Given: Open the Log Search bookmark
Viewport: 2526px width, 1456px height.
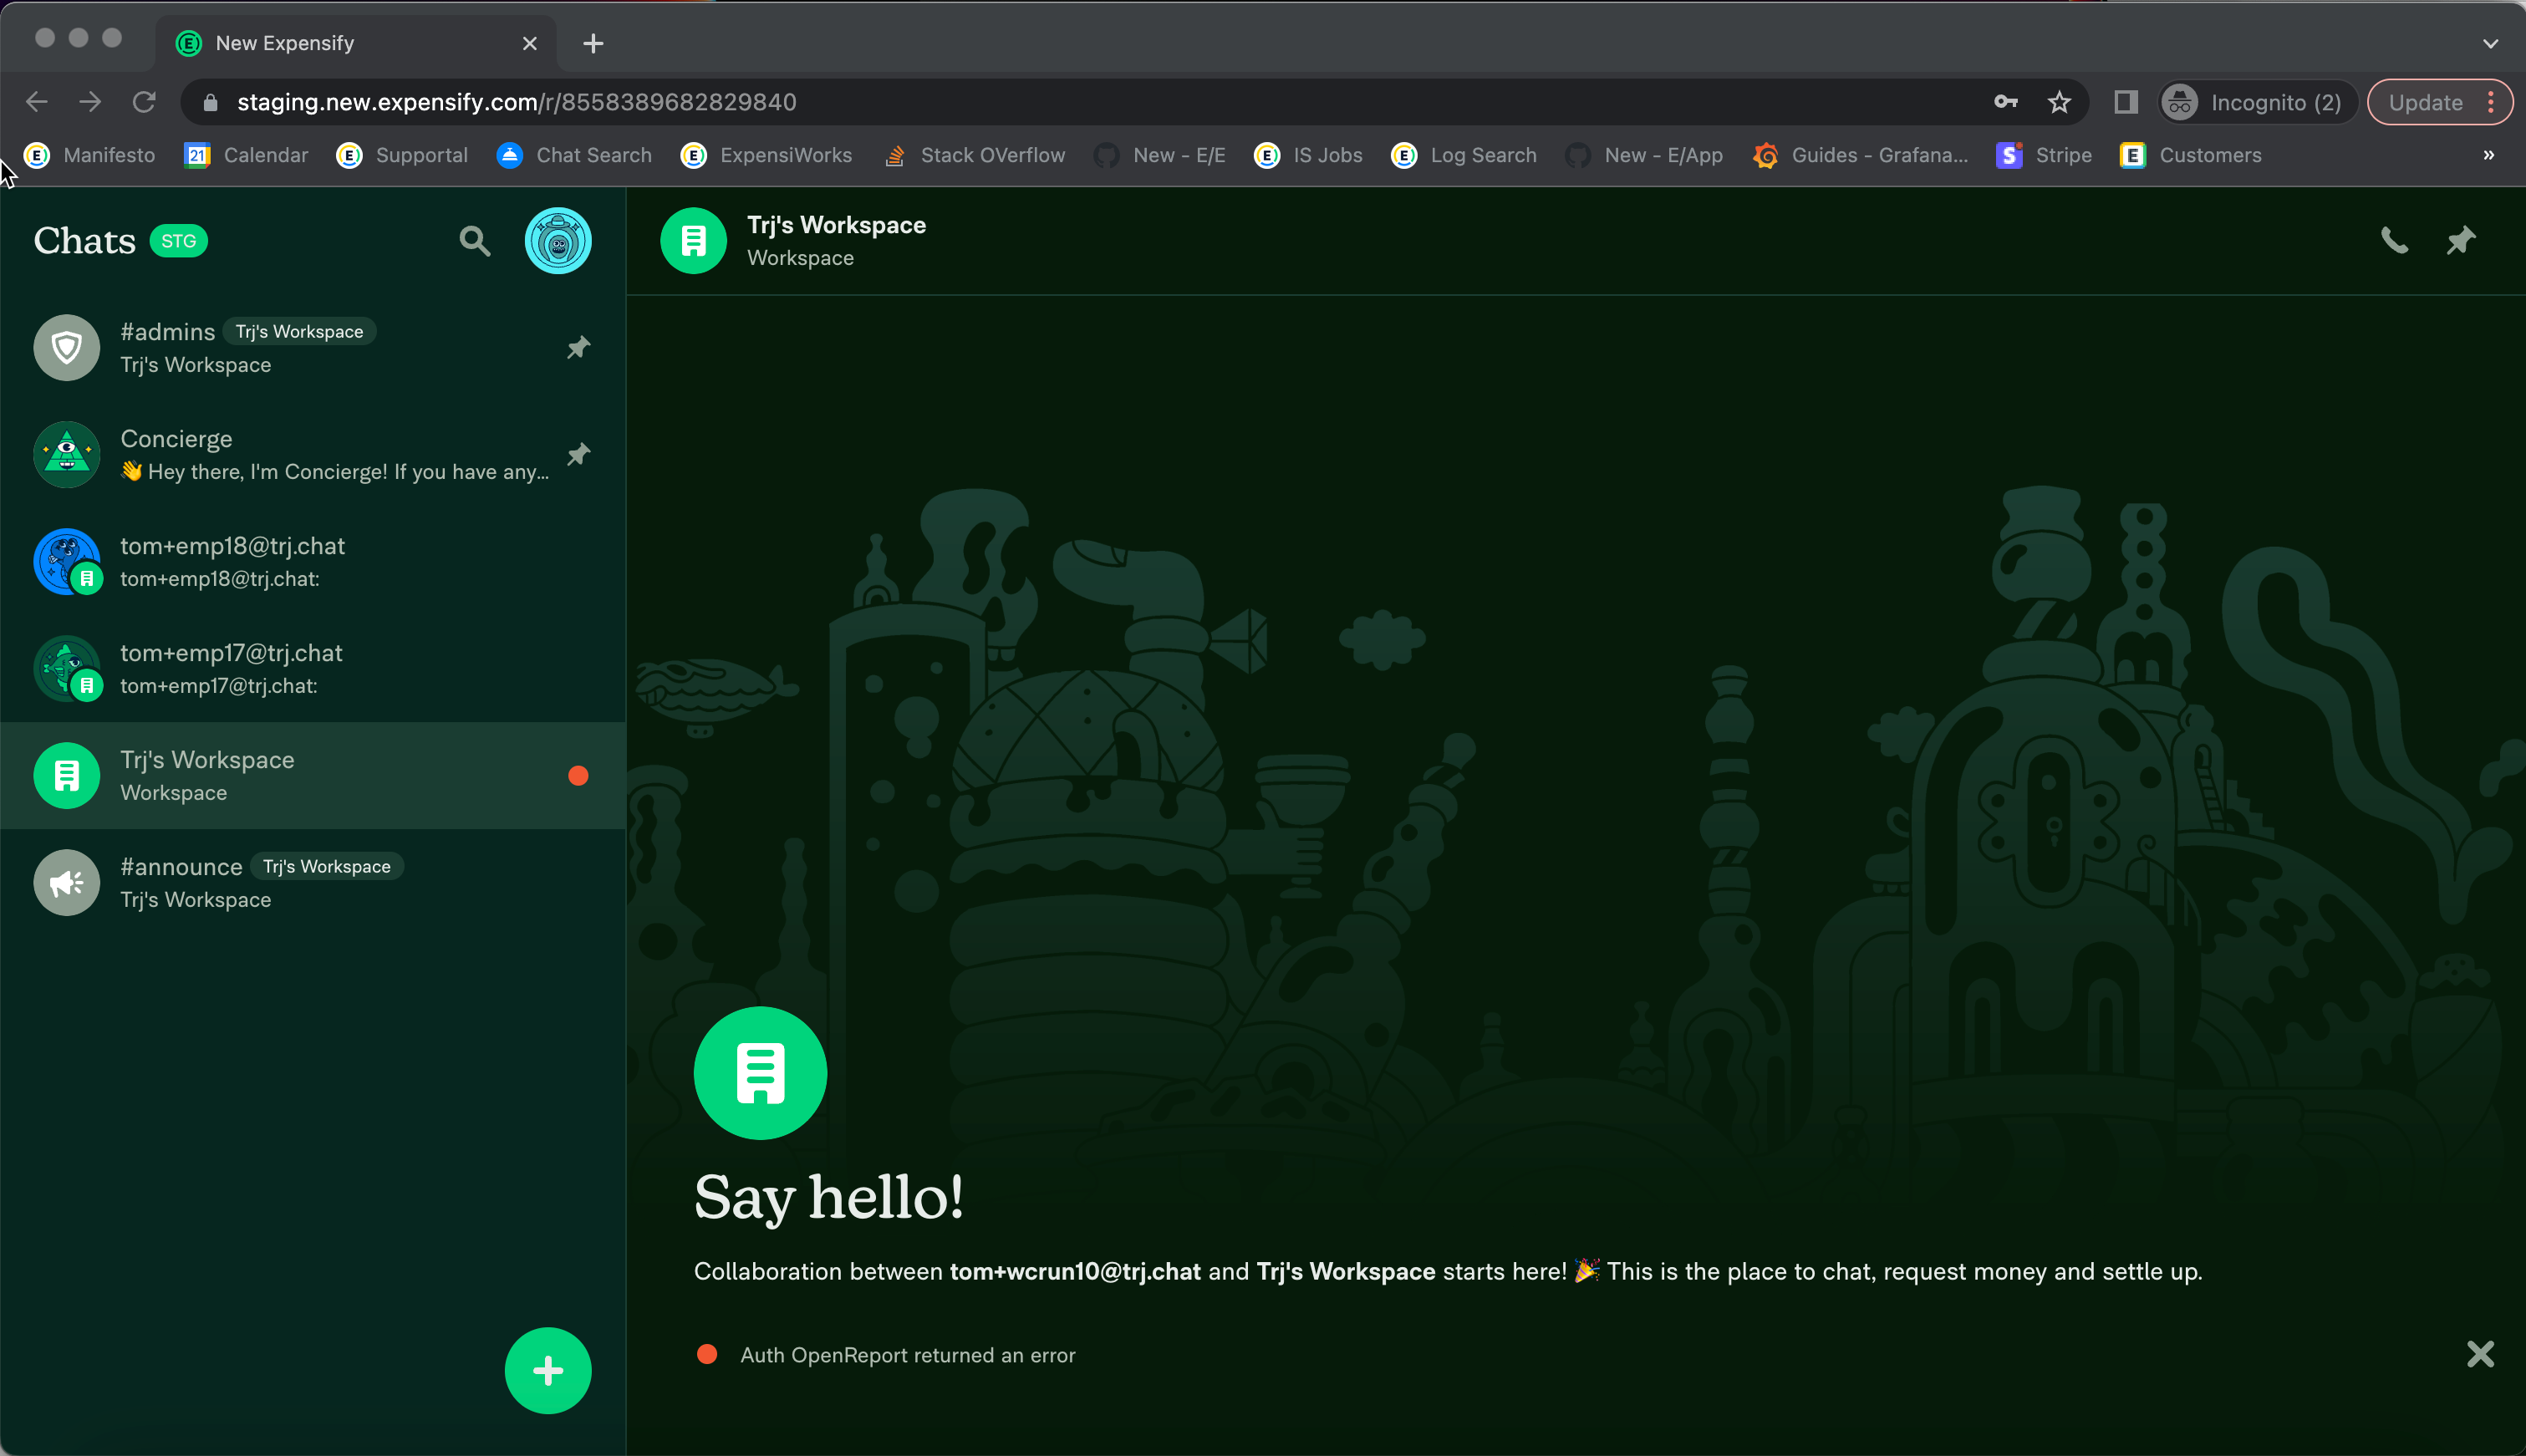Looking at the screenshot, I should [1465, 155].
